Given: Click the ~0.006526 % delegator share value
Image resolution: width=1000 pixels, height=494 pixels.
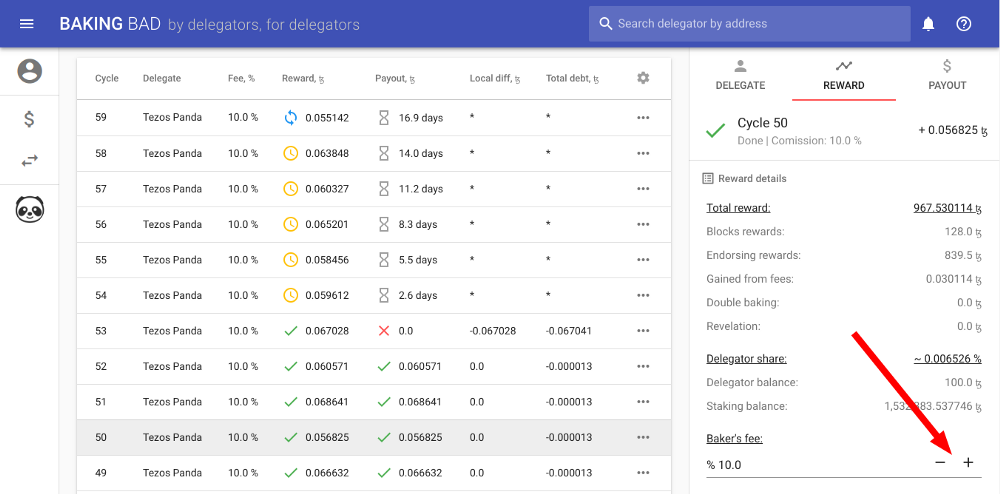Looking at the screenshot, I should [x=947, y=359].
